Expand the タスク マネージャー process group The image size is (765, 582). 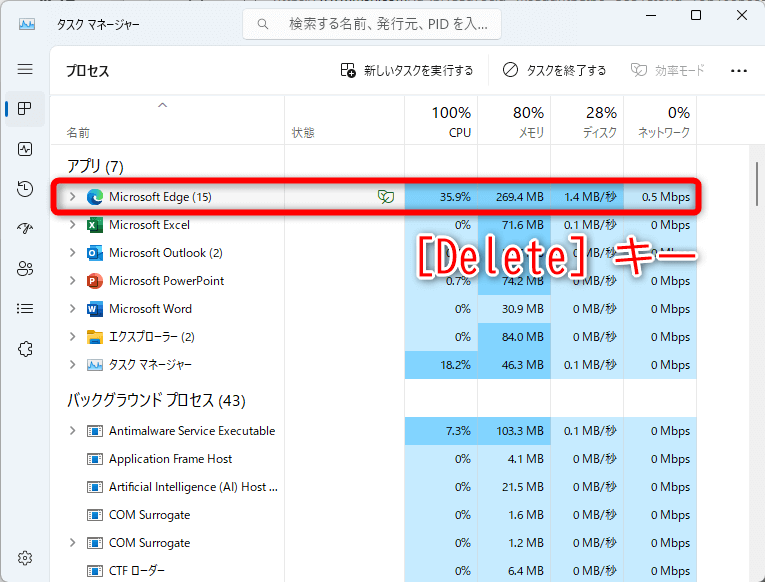[73, 364]
